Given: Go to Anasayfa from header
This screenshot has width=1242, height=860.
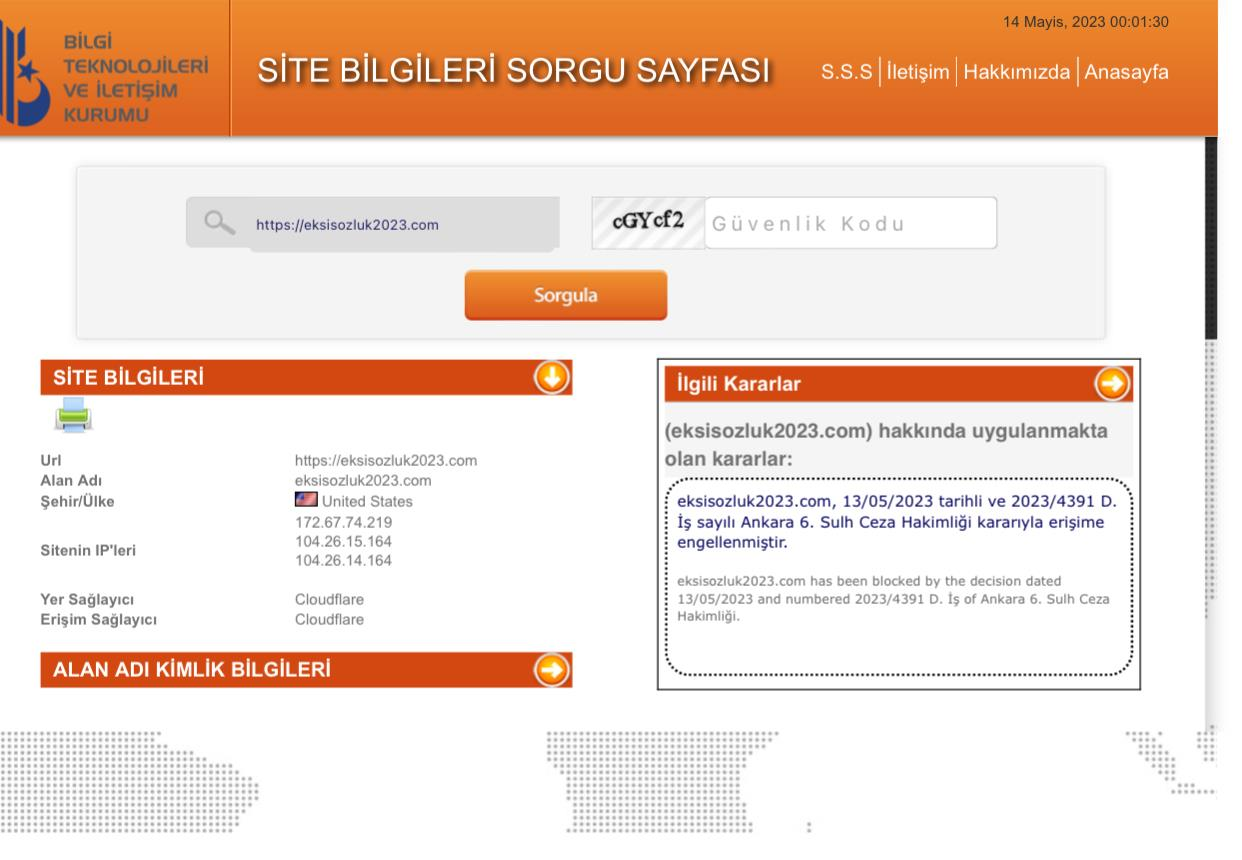Looking at the screenshot, I should pyautogui.click(x=1125, y=72).
